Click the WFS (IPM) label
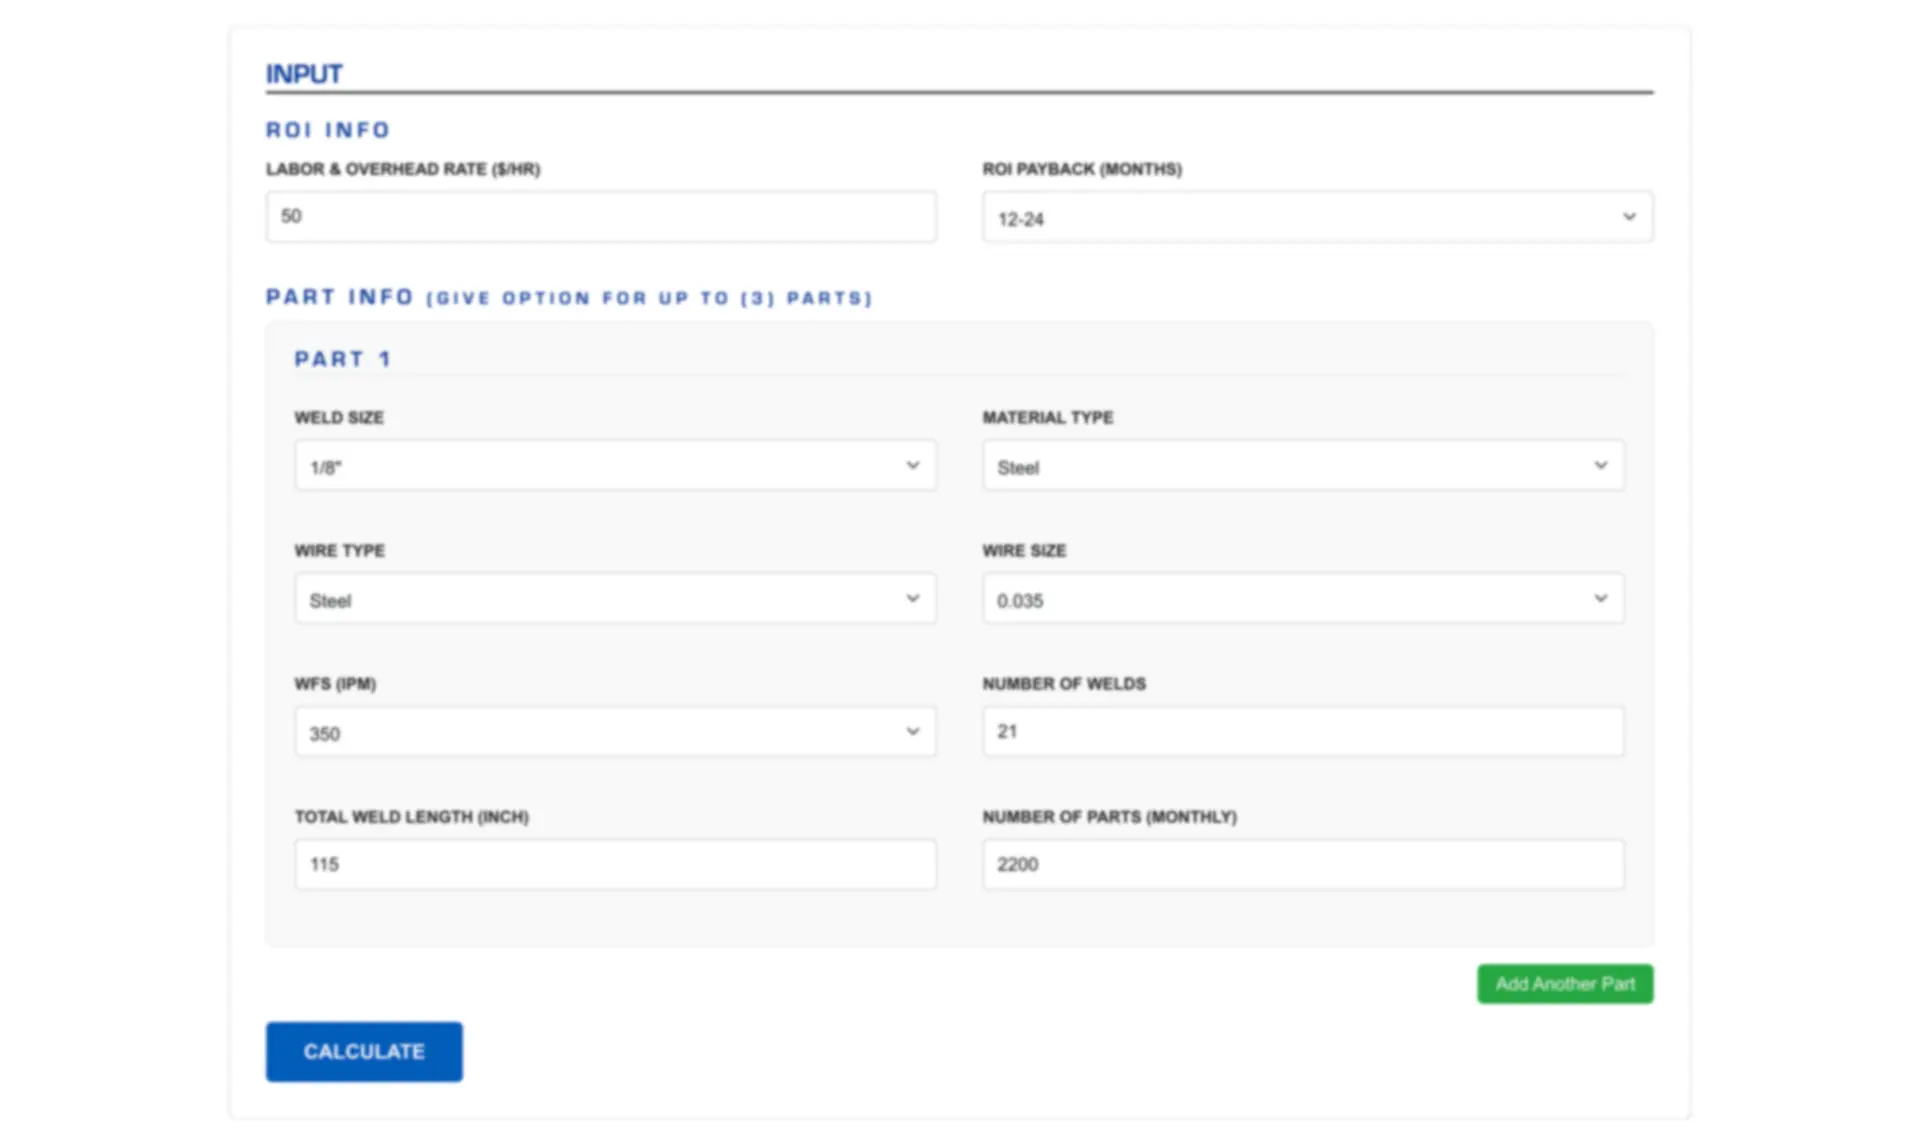This screenshot has width=1920, height=1142. [x=335, y=684]
